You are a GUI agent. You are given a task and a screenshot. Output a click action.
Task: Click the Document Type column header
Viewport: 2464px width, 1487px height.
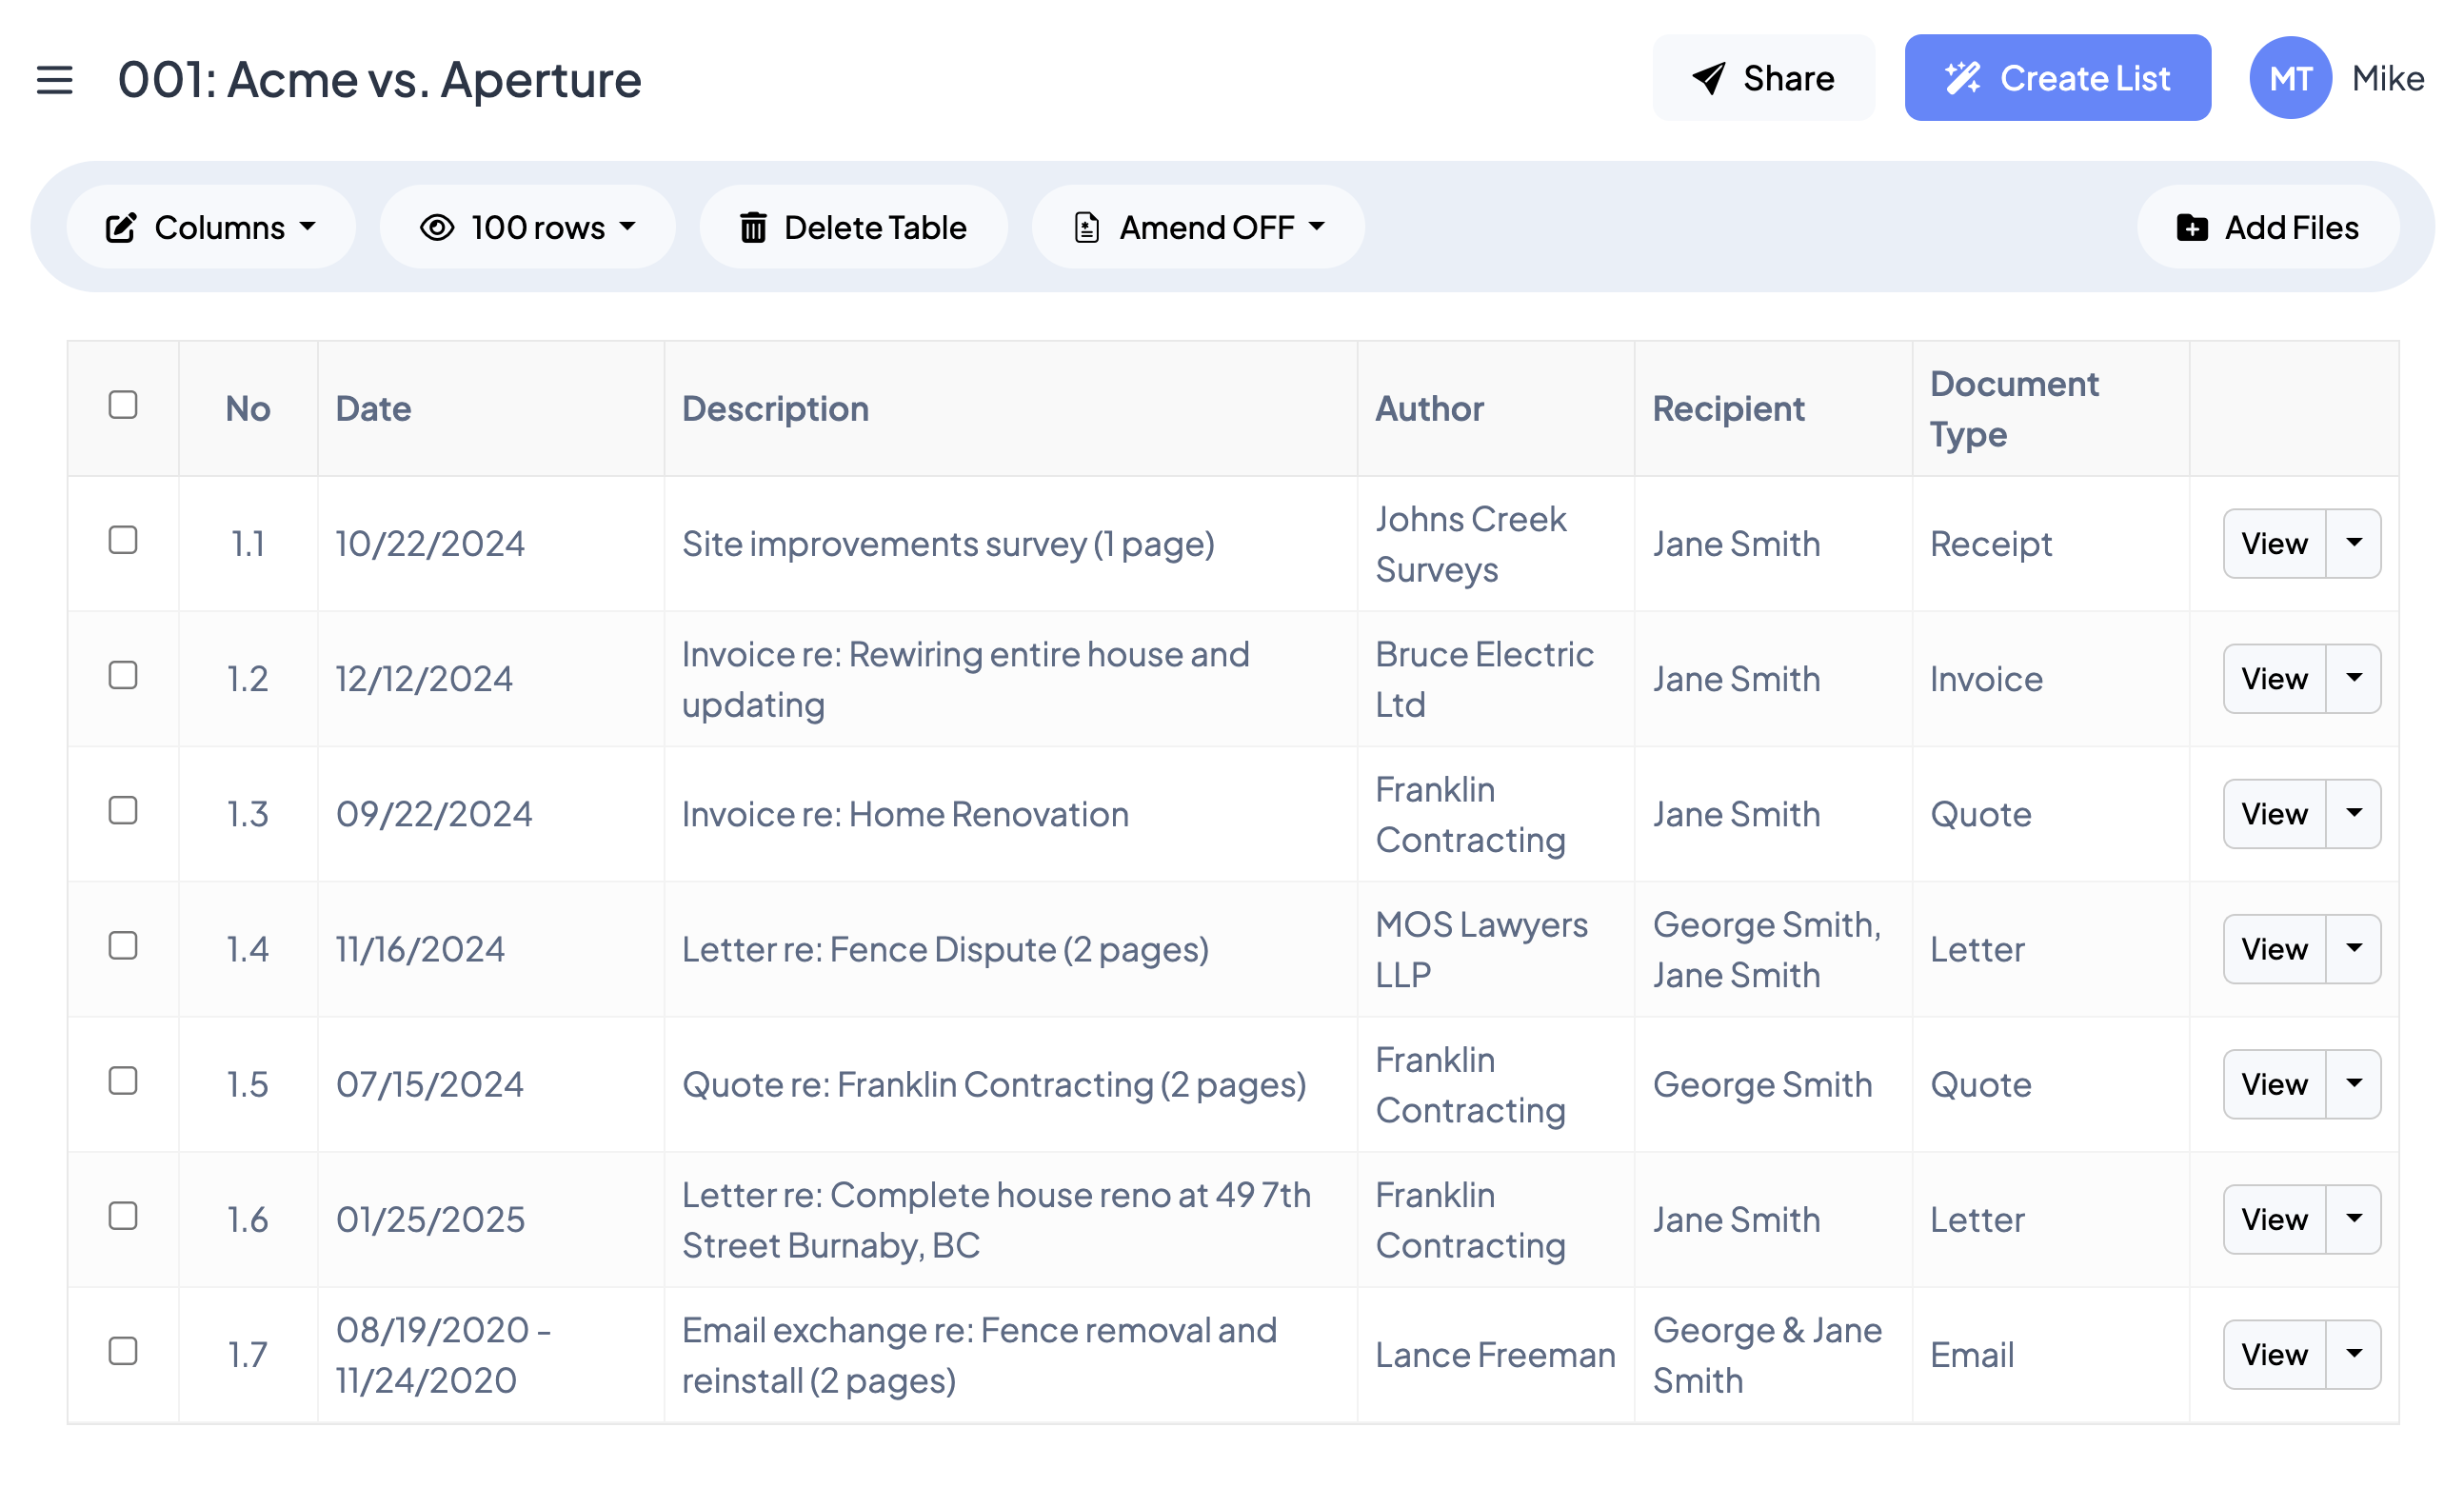coord(2013,408)
